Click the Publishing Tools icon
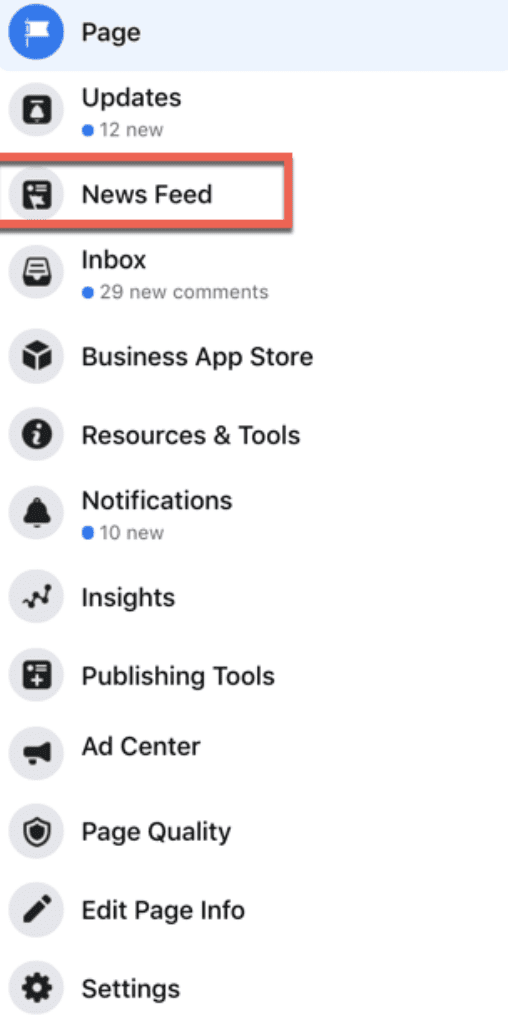508x1030 pixels. point(36,675)
